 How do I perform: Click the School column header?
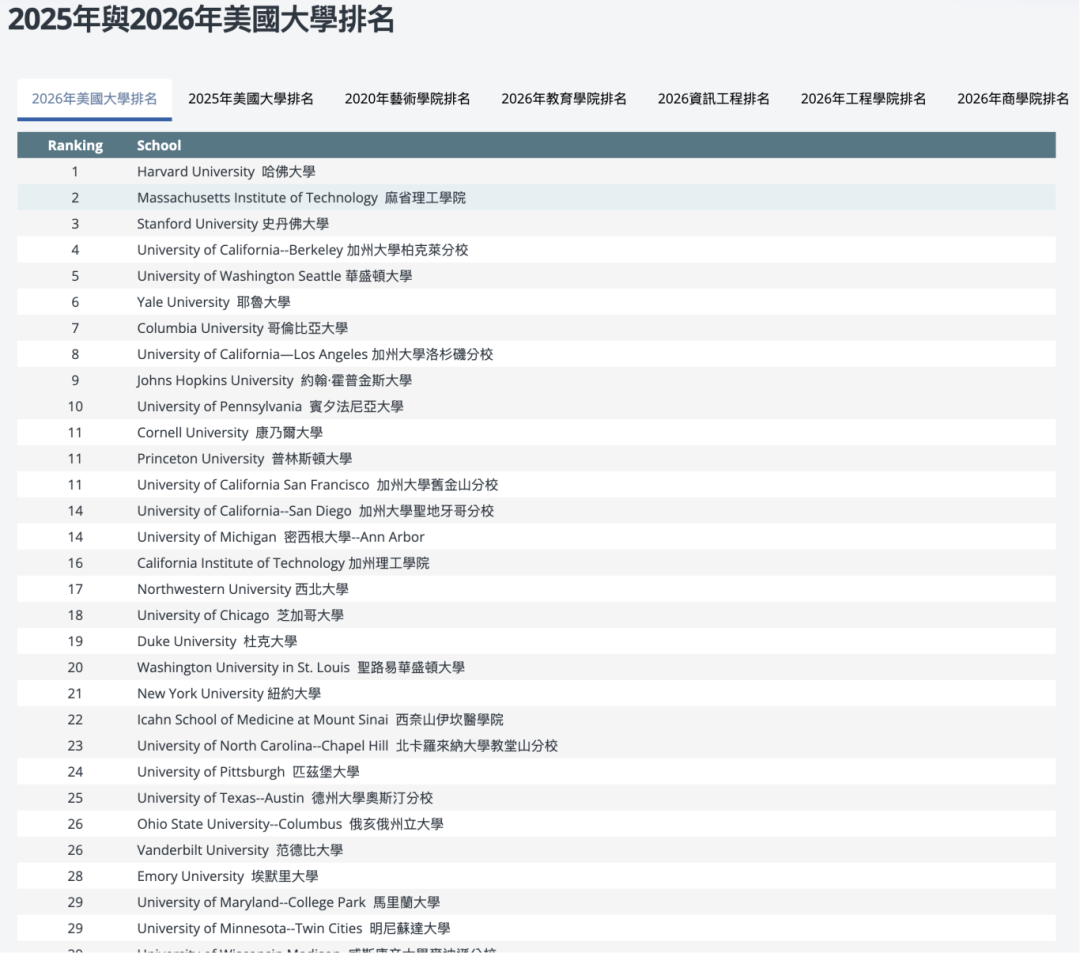159,145
